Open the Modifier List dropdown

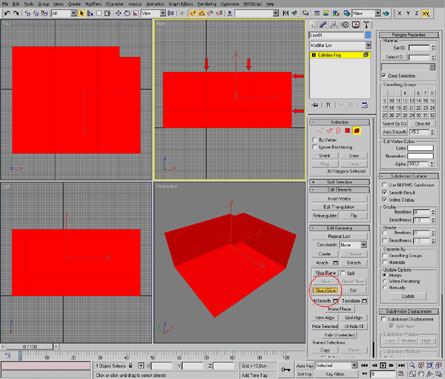[340, 45]
